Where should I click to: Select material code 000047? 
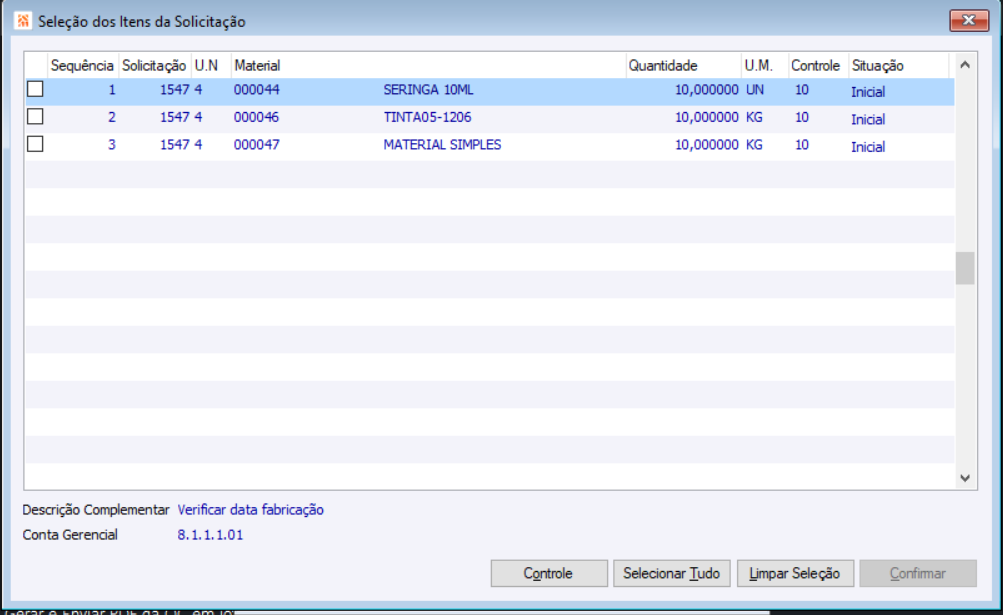pyautogui.click(x=257, y=145)
